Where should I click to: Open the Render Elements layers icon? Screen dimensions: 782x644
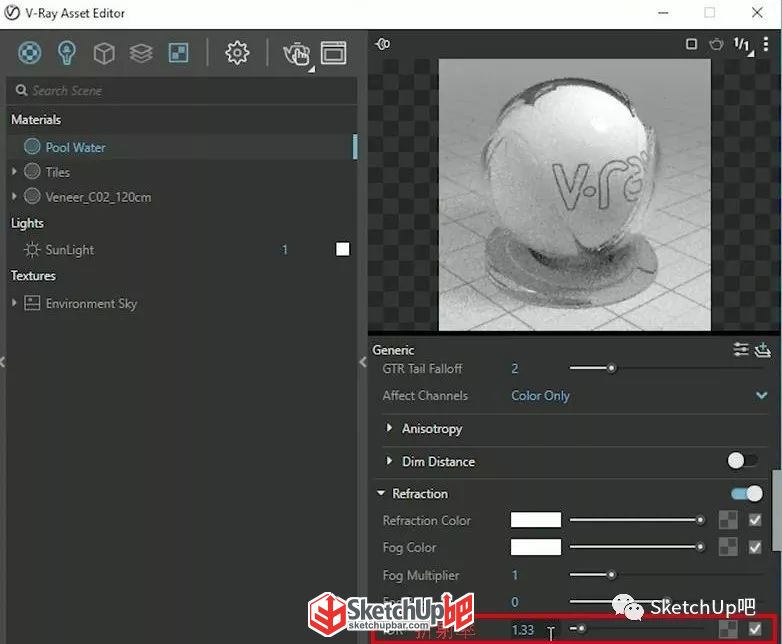click(x=141, y=53)
